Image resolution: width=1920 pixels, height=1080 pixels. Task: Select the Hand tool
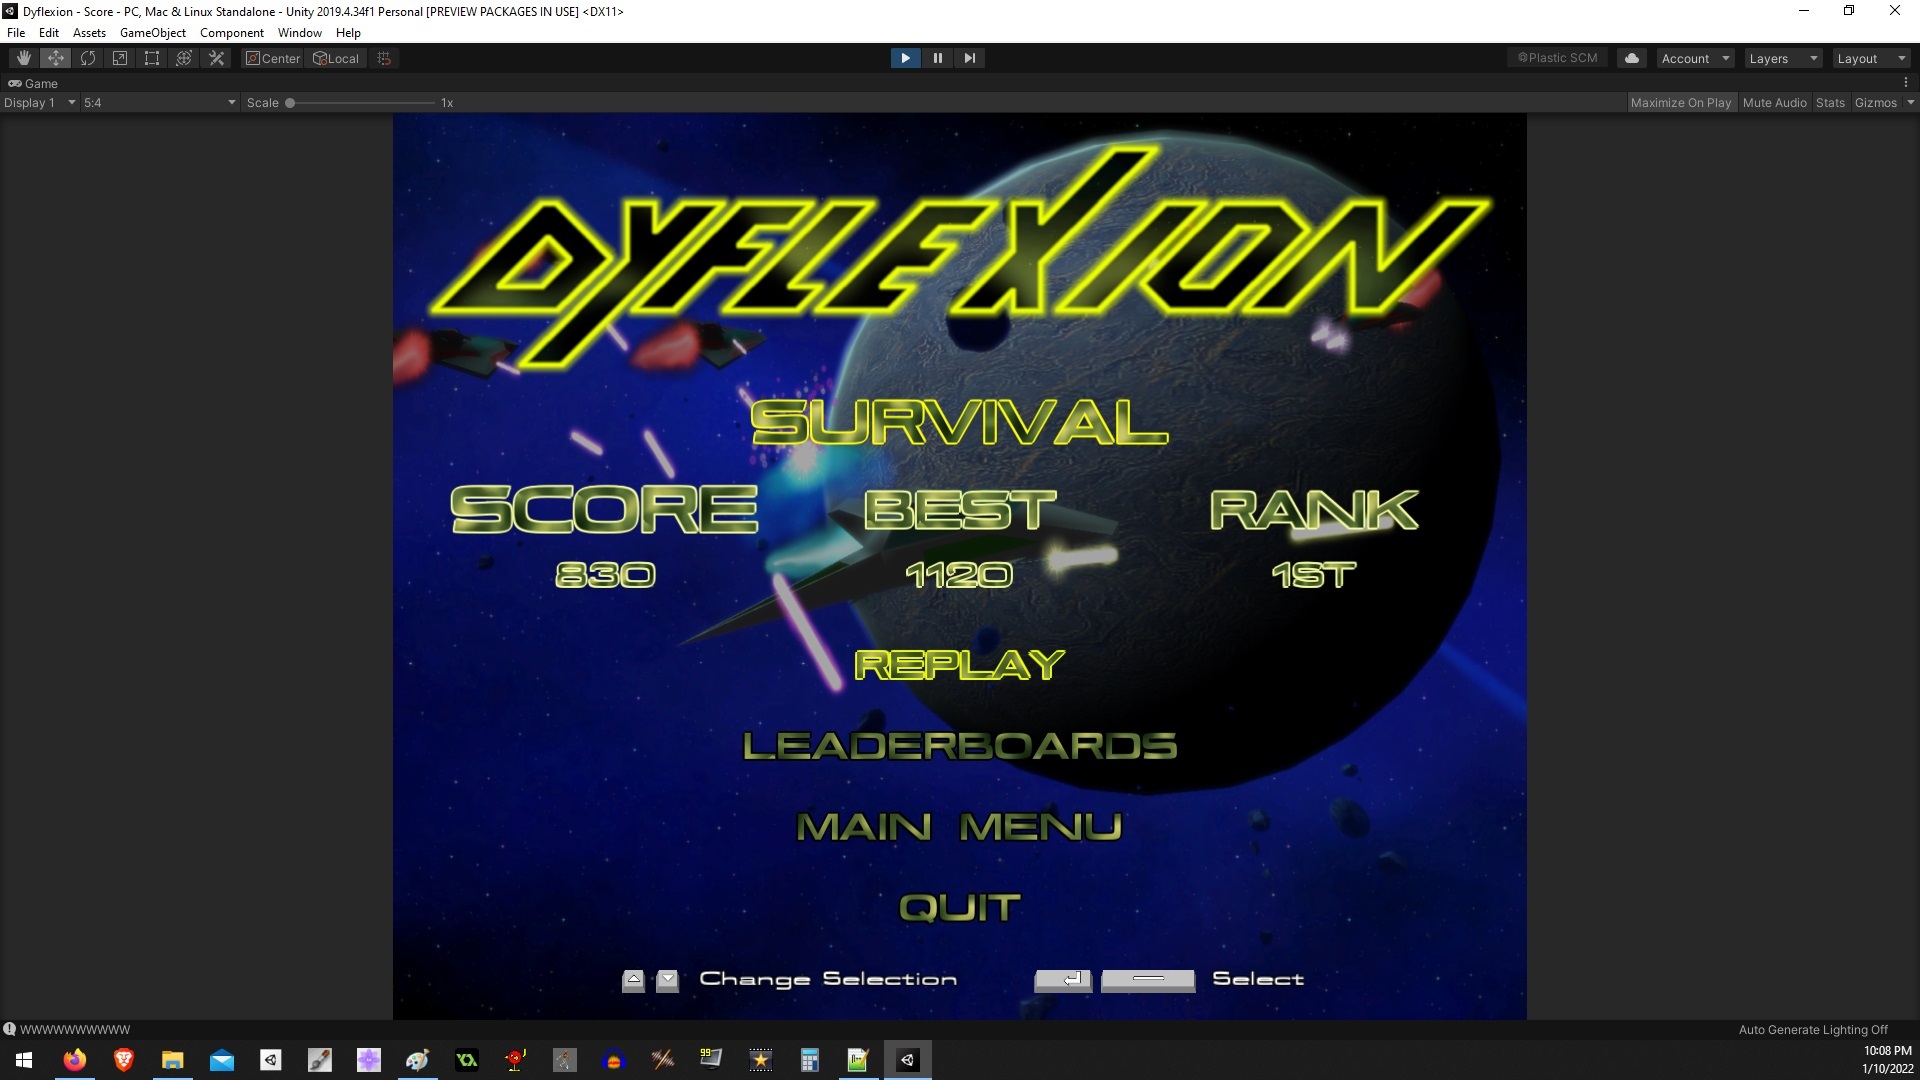[x=24, y=58]
